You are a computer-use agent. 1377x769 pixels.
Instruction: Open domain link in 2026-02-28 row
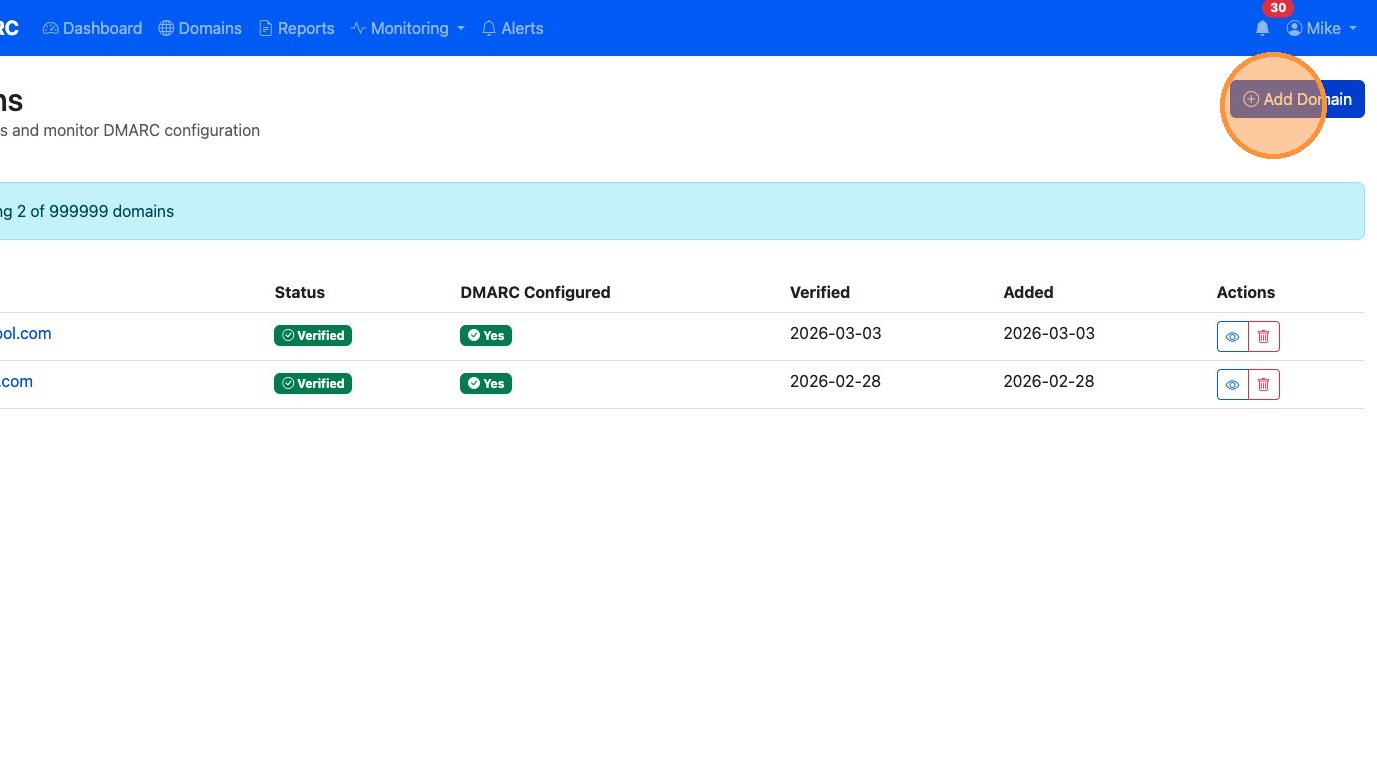click(x=16, y=381)
